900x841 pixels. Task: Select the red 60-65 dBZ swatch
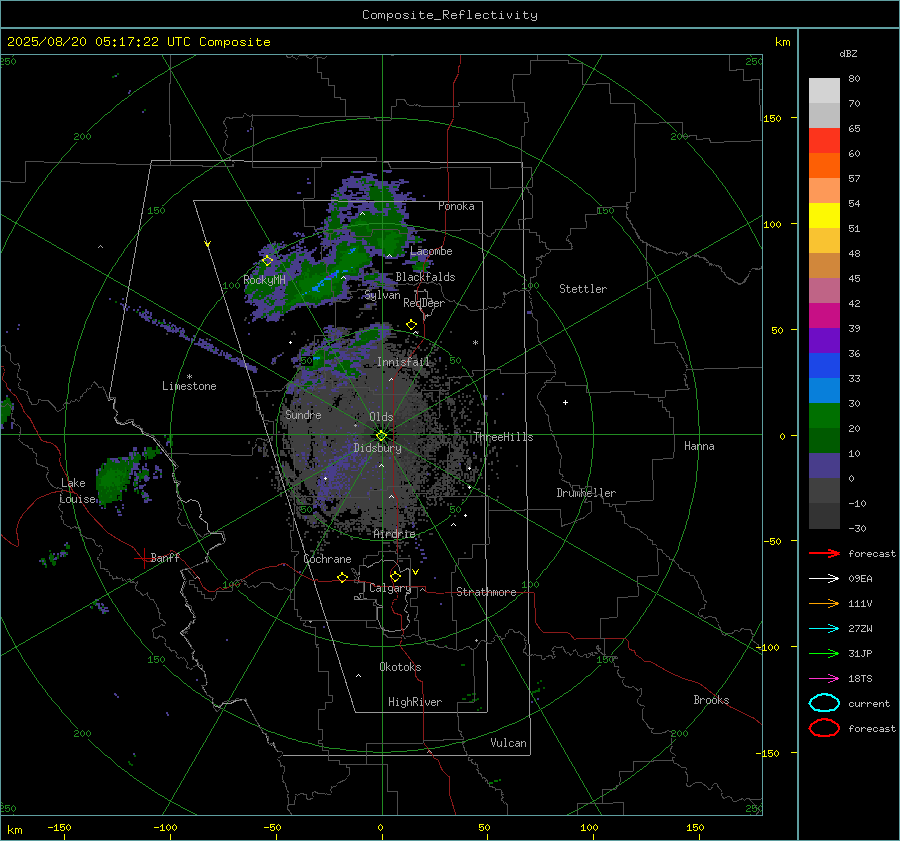824,141
